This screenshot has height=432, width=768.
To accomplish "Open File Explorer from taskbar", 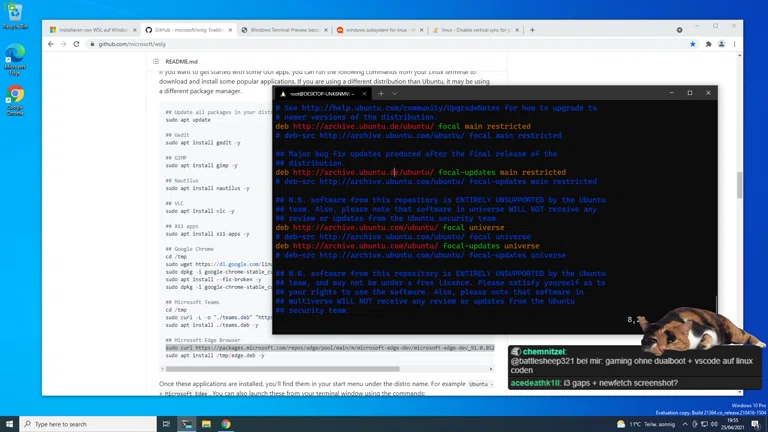I will (206, 424).
